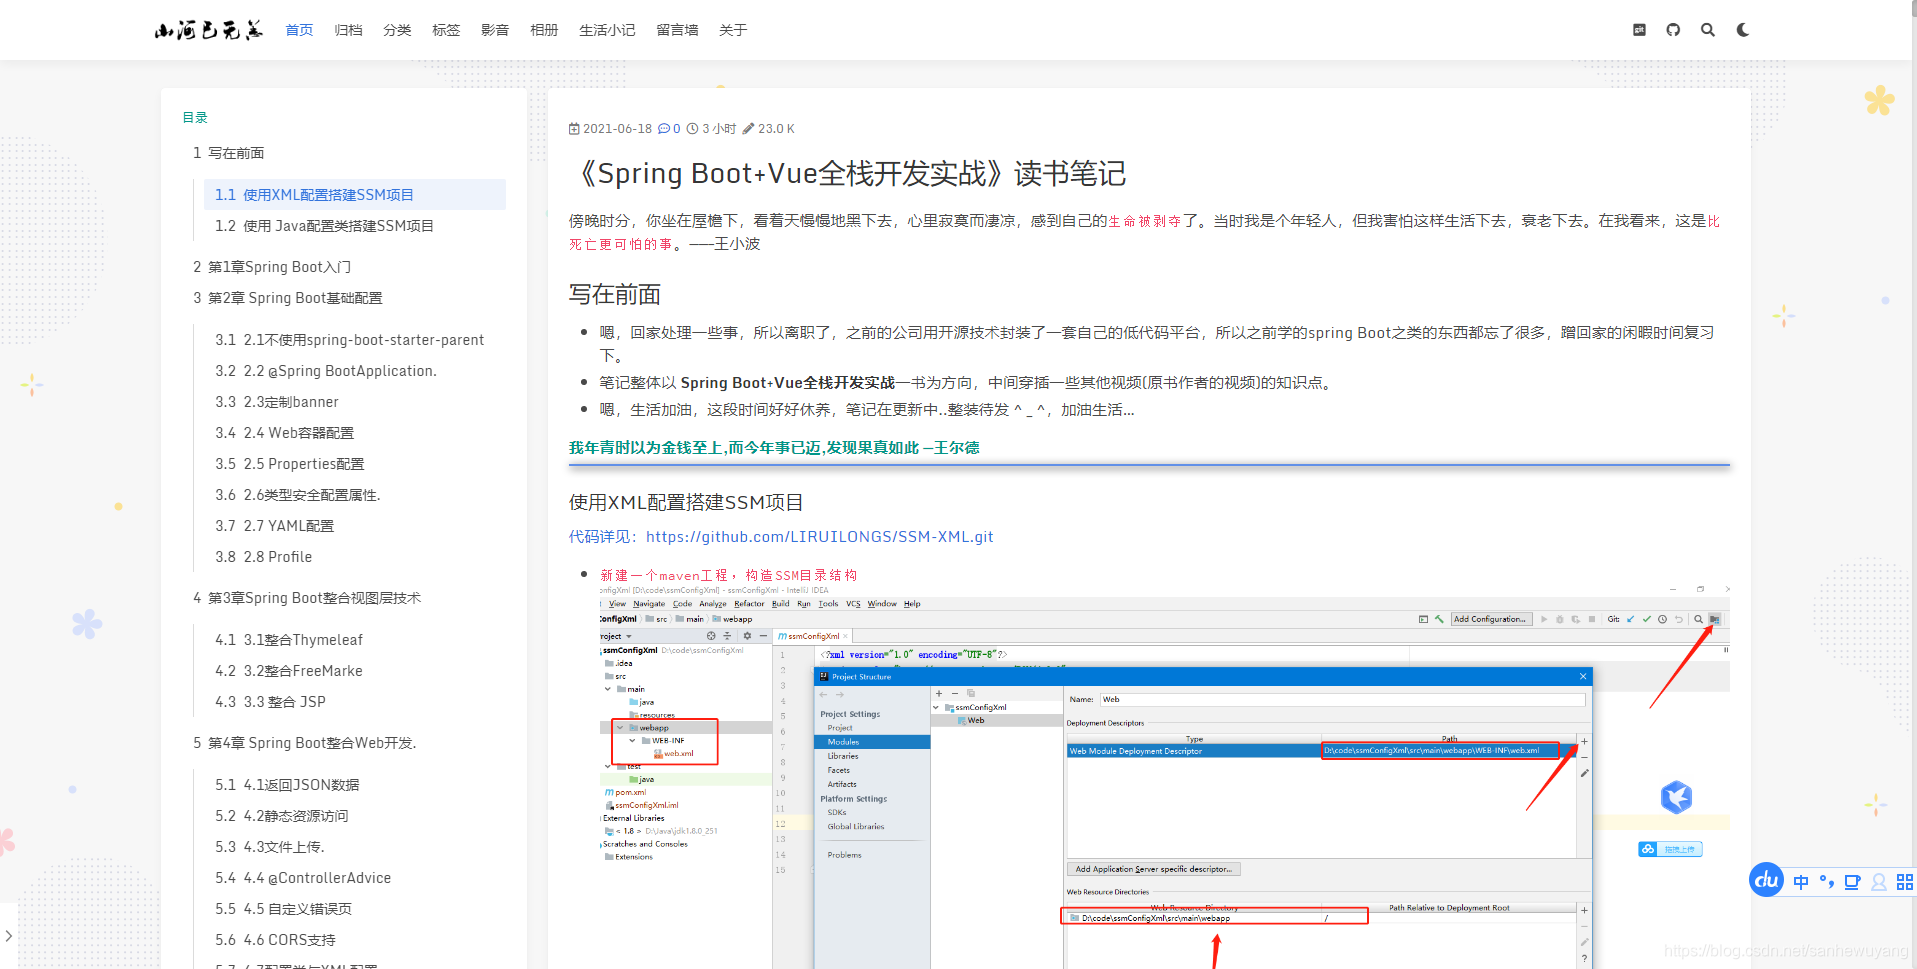Screen dimensions: 1917x969
Task: Click the Baidu input method du logo
Action: point(1767,880)
